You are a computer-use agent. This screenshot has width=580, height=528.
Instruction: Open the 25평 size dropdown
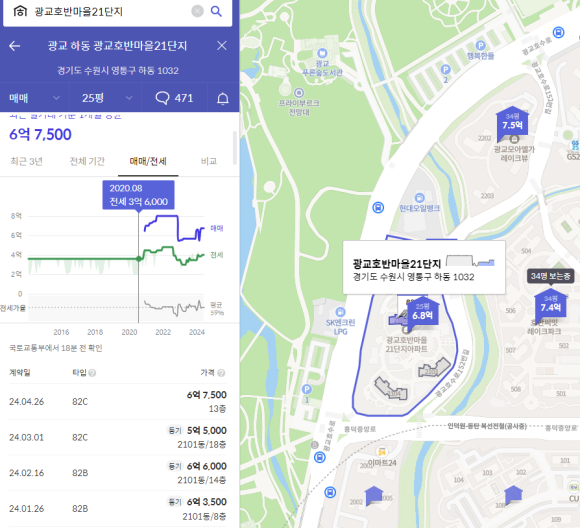coord(106,98)
